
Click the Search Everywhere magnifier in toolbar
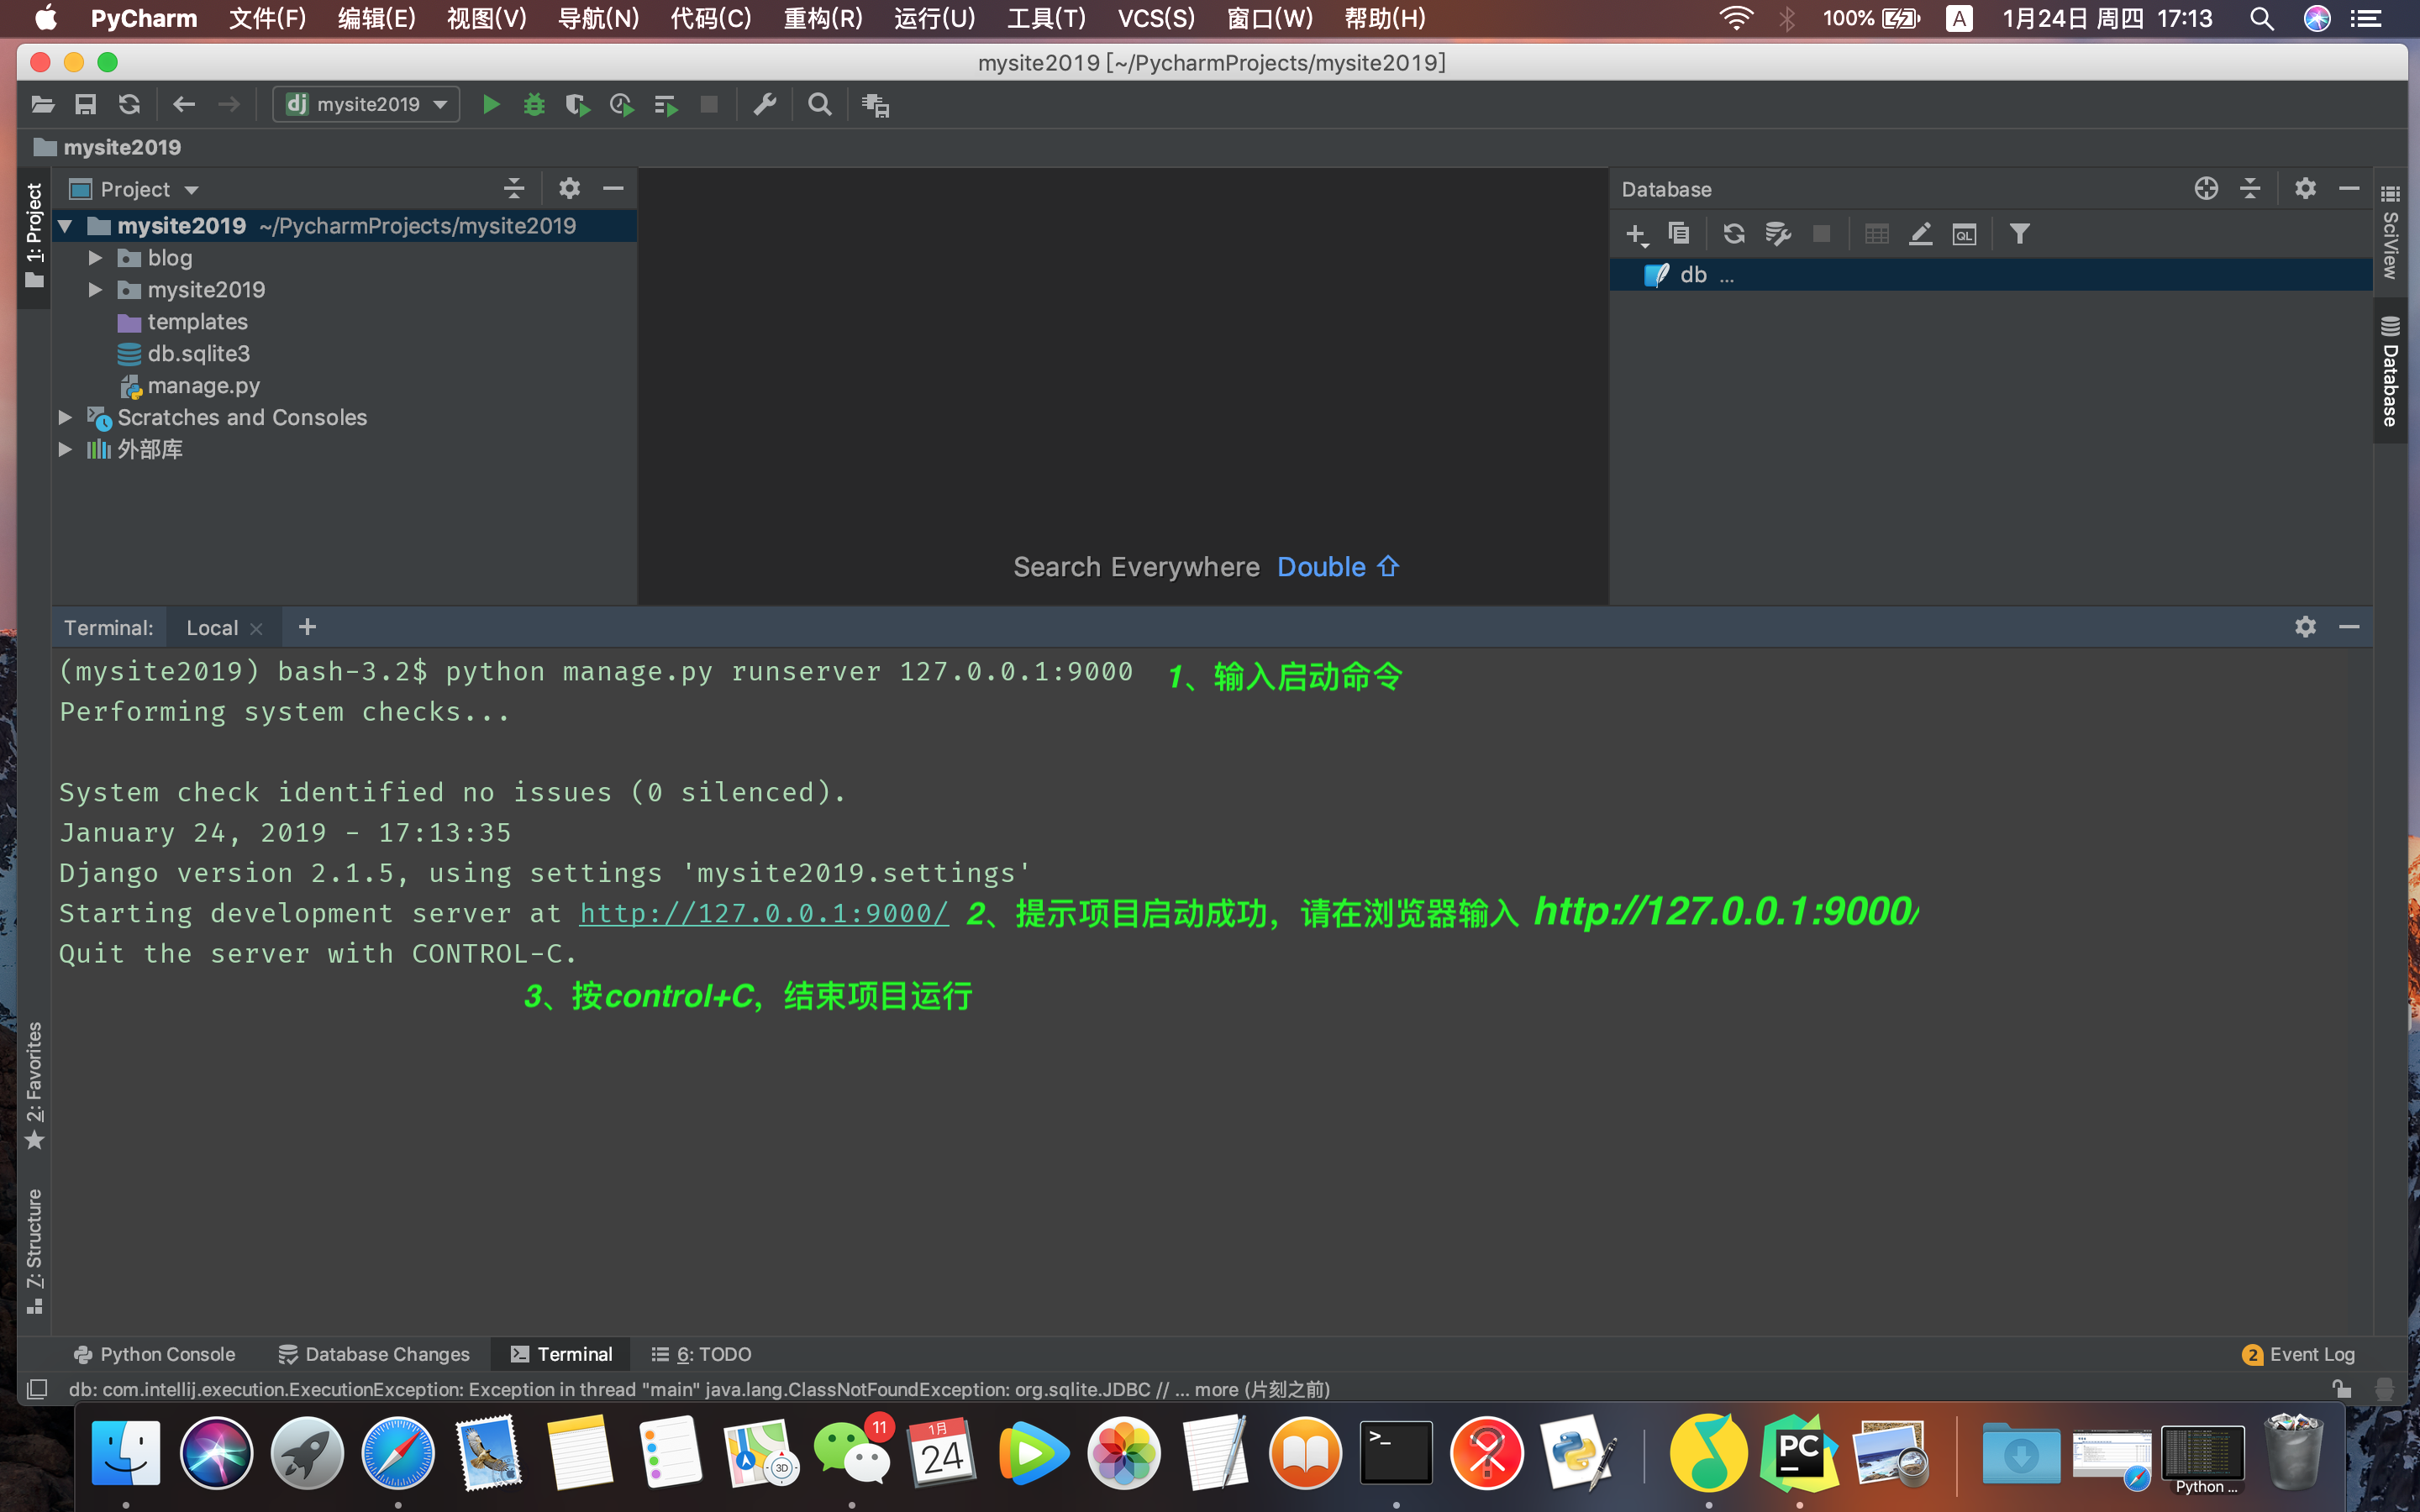[x=820, y=104]
